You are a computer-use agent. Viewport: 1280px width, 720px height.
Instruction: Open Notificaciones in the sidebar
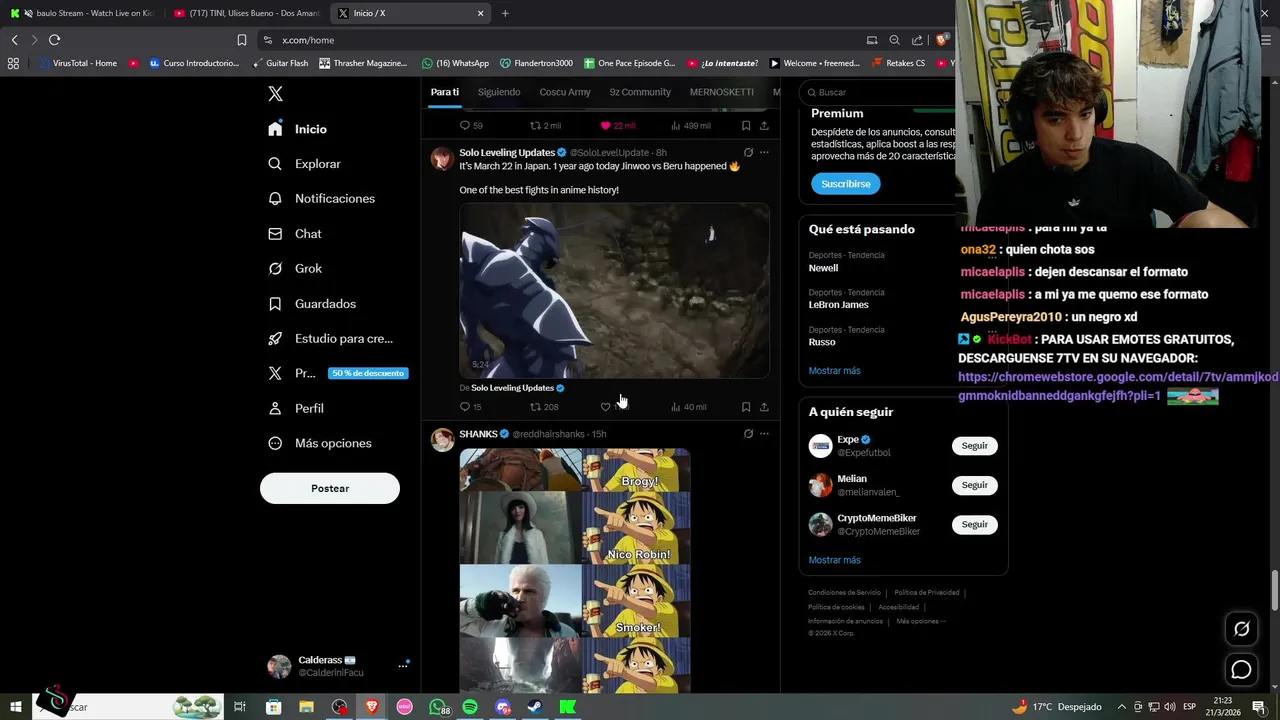(322, 199)
